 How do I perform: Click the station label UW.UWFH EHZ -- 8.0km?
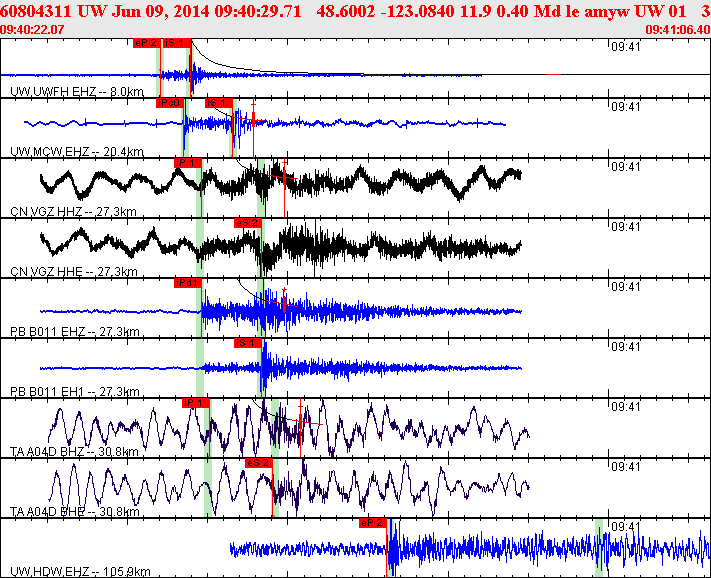coord(77,92)
